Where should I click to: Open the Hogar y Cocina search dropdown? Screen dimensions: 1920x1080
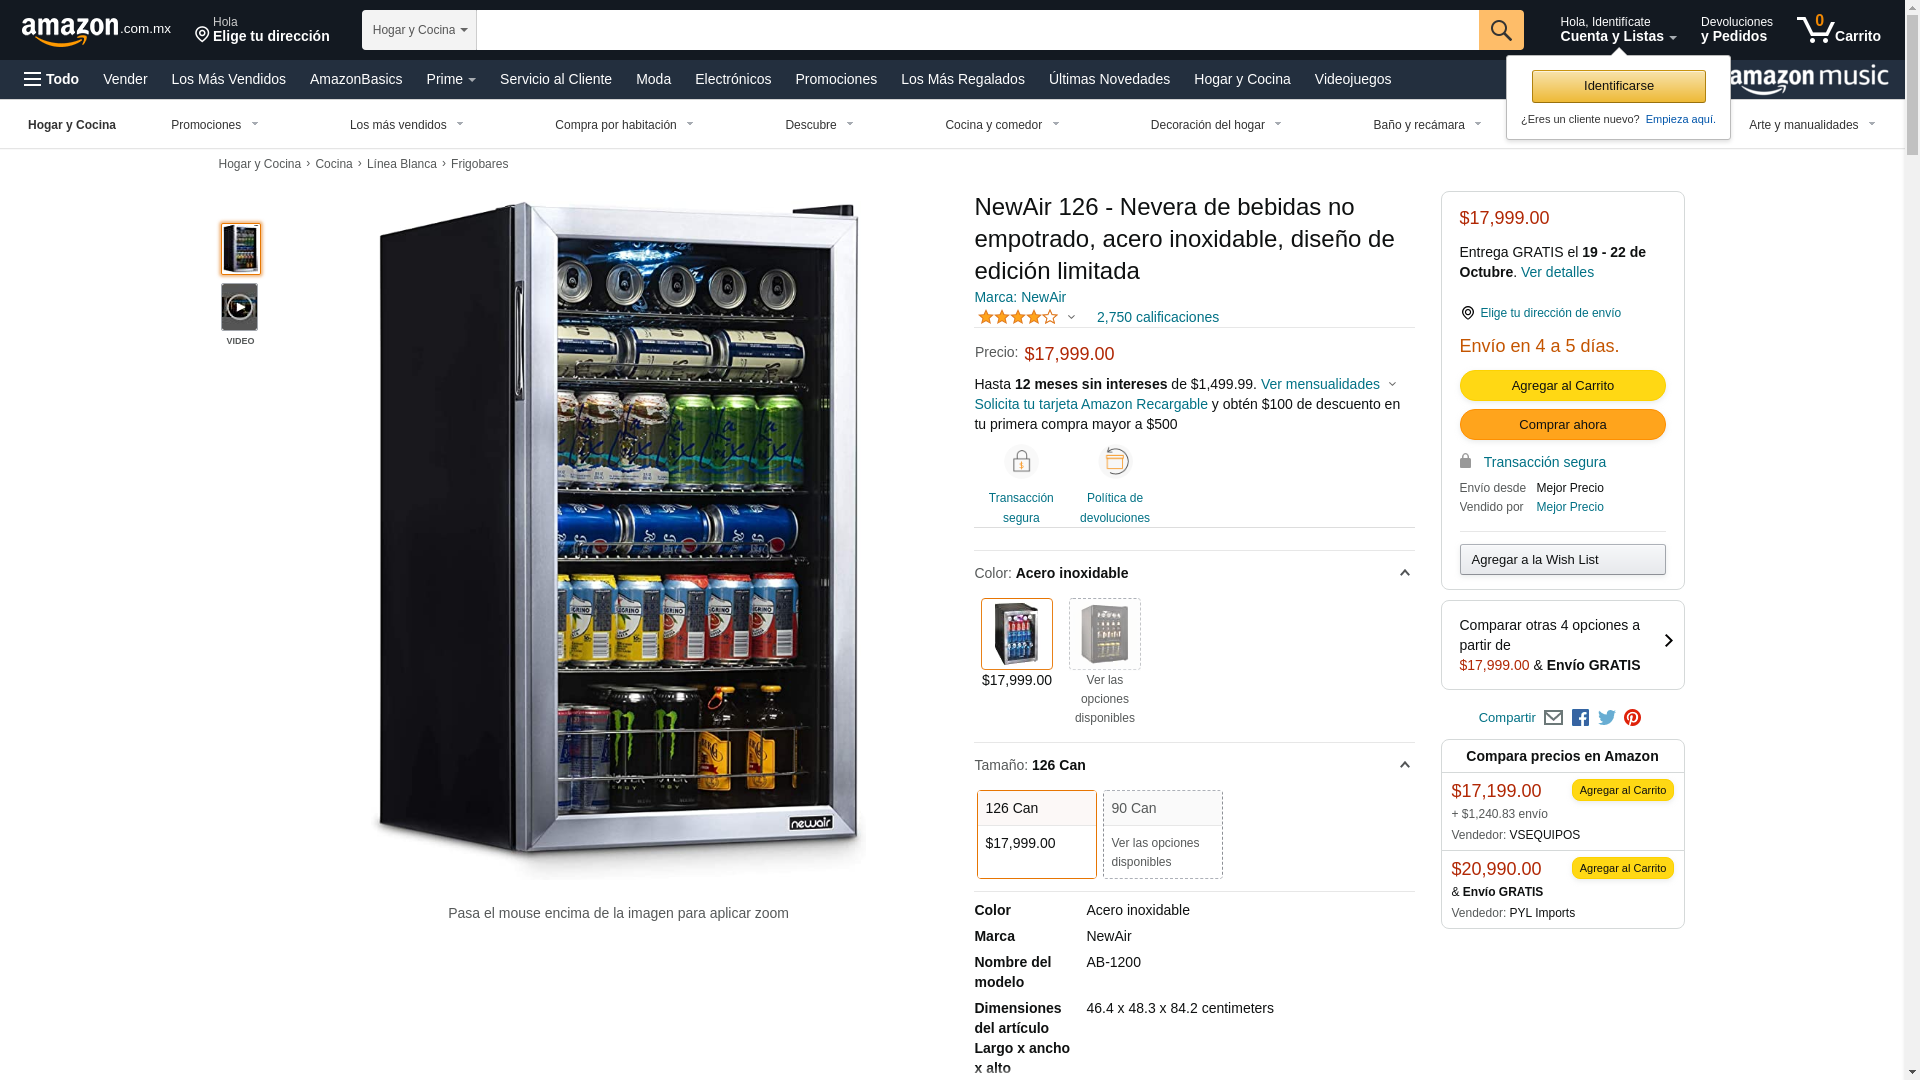tap(419, 30)
